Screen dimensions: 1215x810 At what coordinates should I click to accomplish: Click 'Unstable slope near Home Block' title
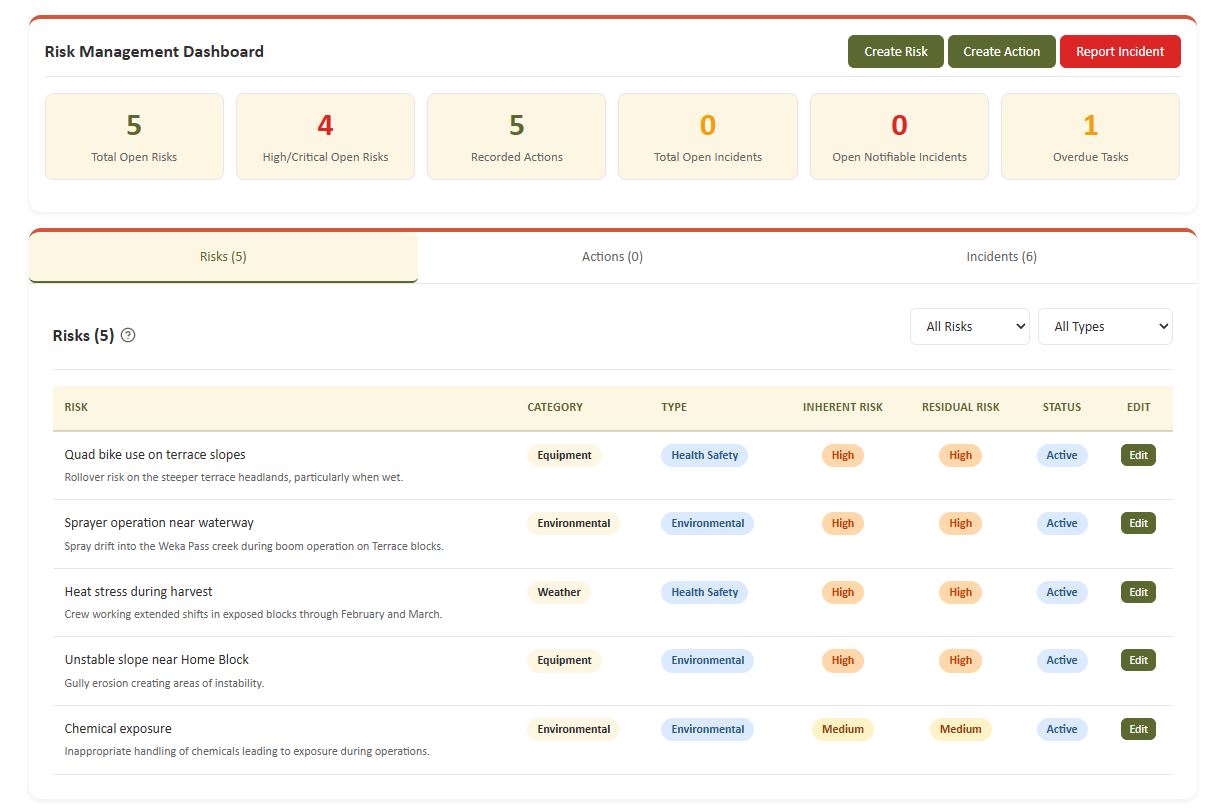point(156,659)
